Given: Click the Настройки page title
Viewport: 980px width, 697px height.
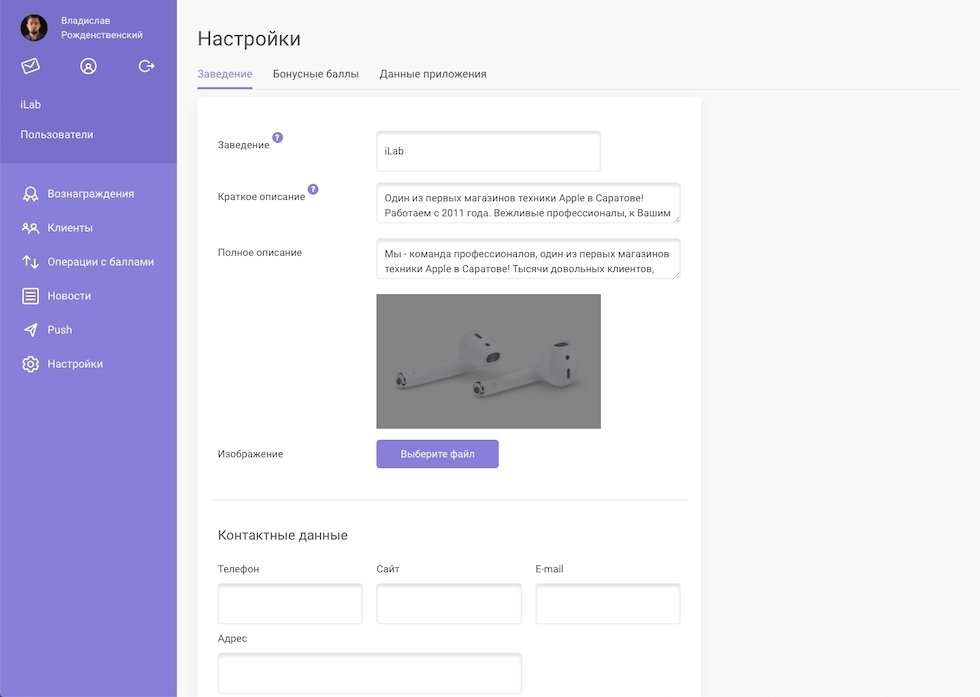Looking at the screenshot, I should [x=249, y=39].
